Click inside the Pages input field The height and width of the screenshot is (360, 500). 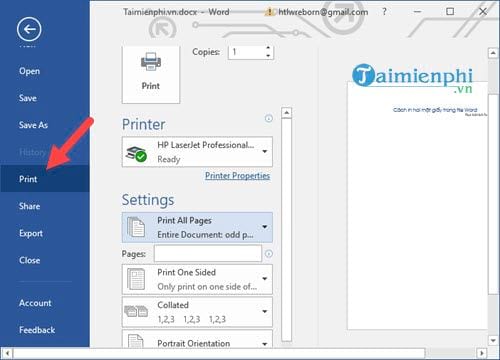208,254
